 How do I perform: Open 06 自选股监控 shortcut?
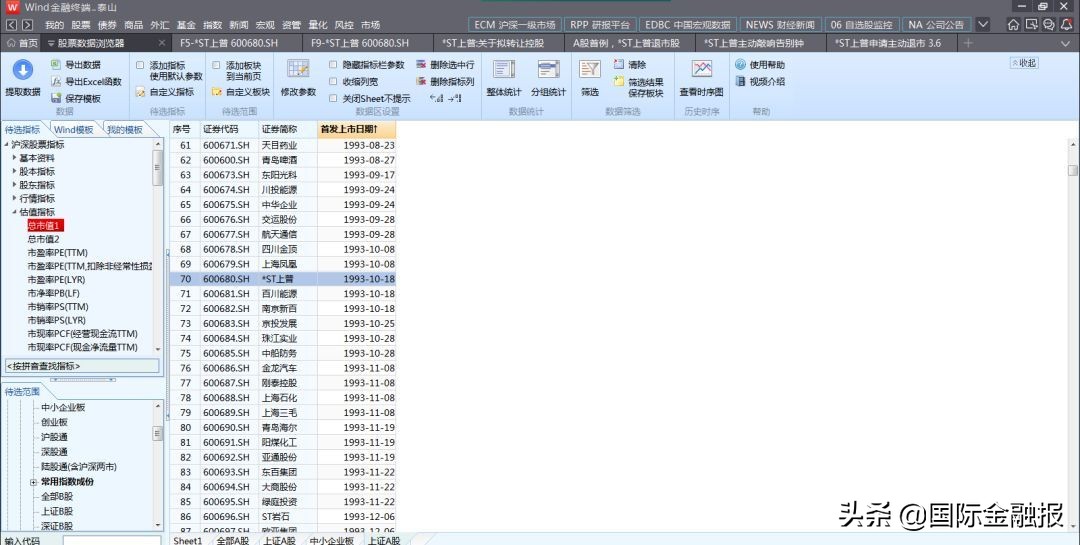(x=861, y=25)
